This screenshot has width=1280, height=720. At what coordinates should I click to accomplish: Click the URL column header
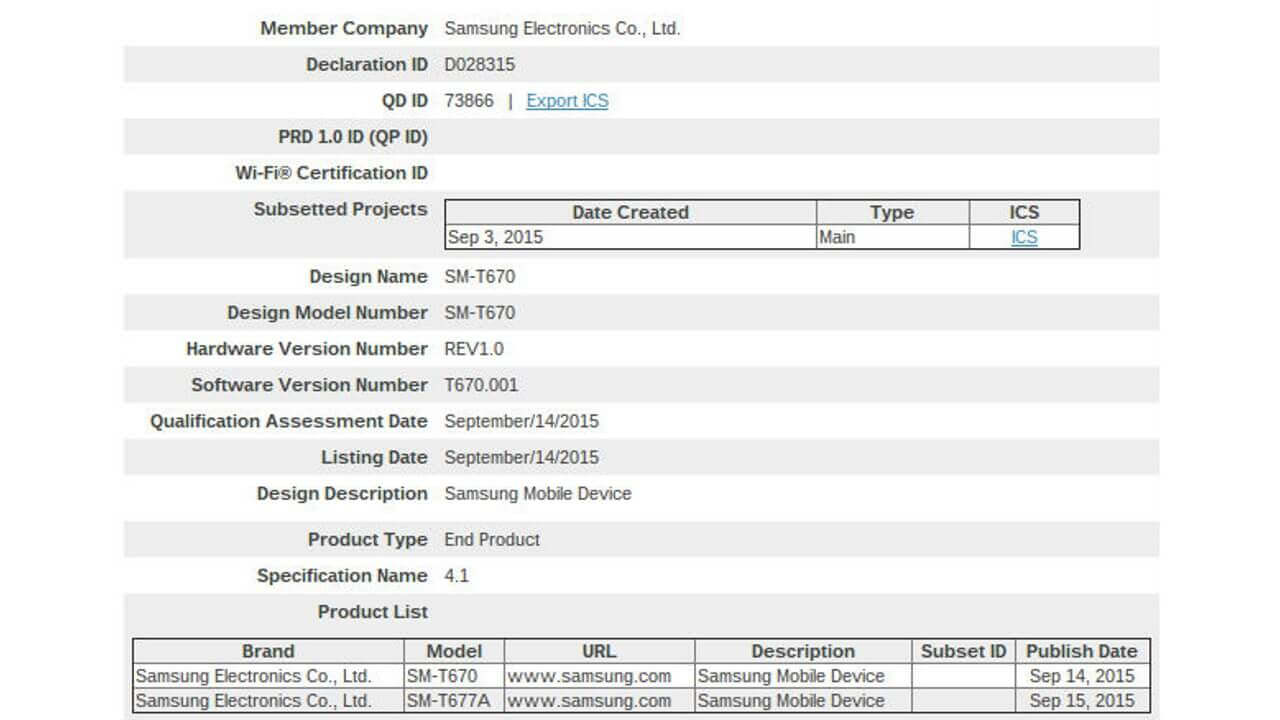[x=599, y=651]
